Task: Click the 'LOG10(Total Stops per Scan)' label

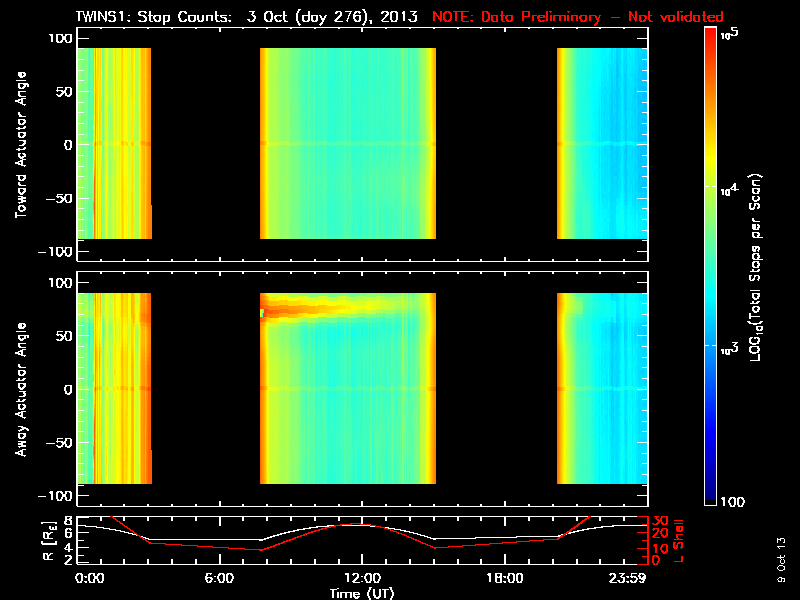Action: 755,267
